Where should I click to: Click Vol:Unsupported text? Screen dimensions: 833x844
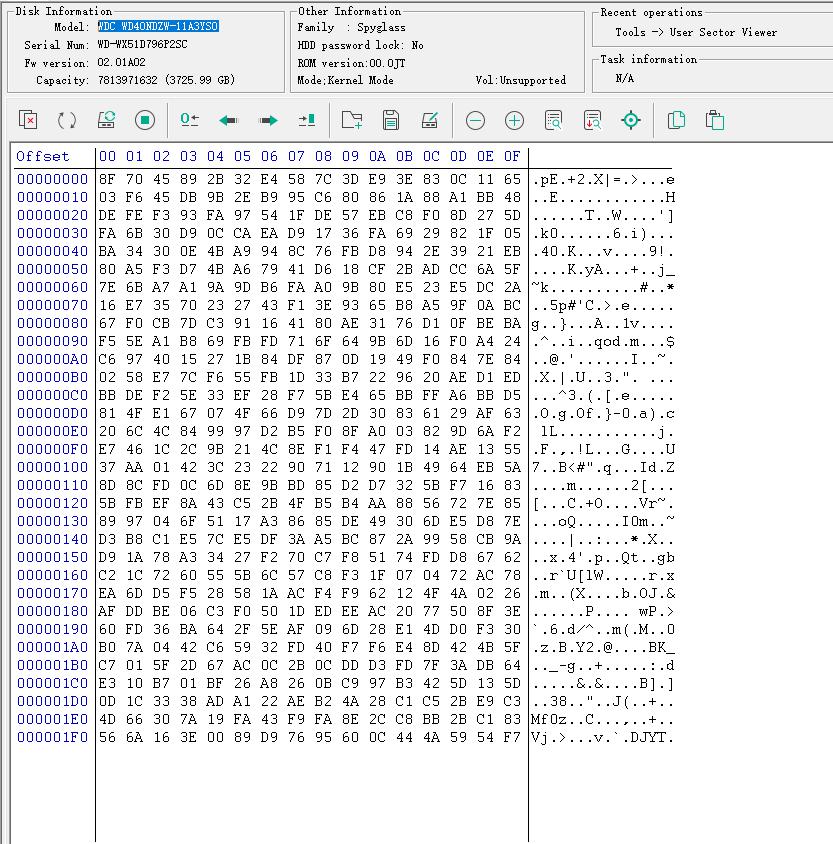[x=521, y=80]
